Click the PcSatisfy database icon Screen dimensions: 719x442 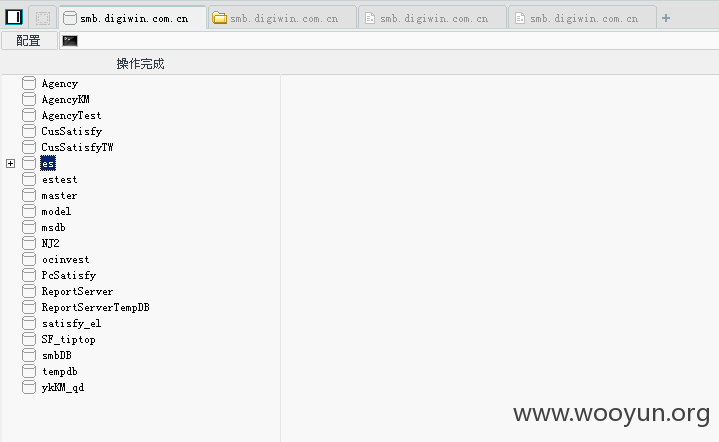(x=29, y=275)
